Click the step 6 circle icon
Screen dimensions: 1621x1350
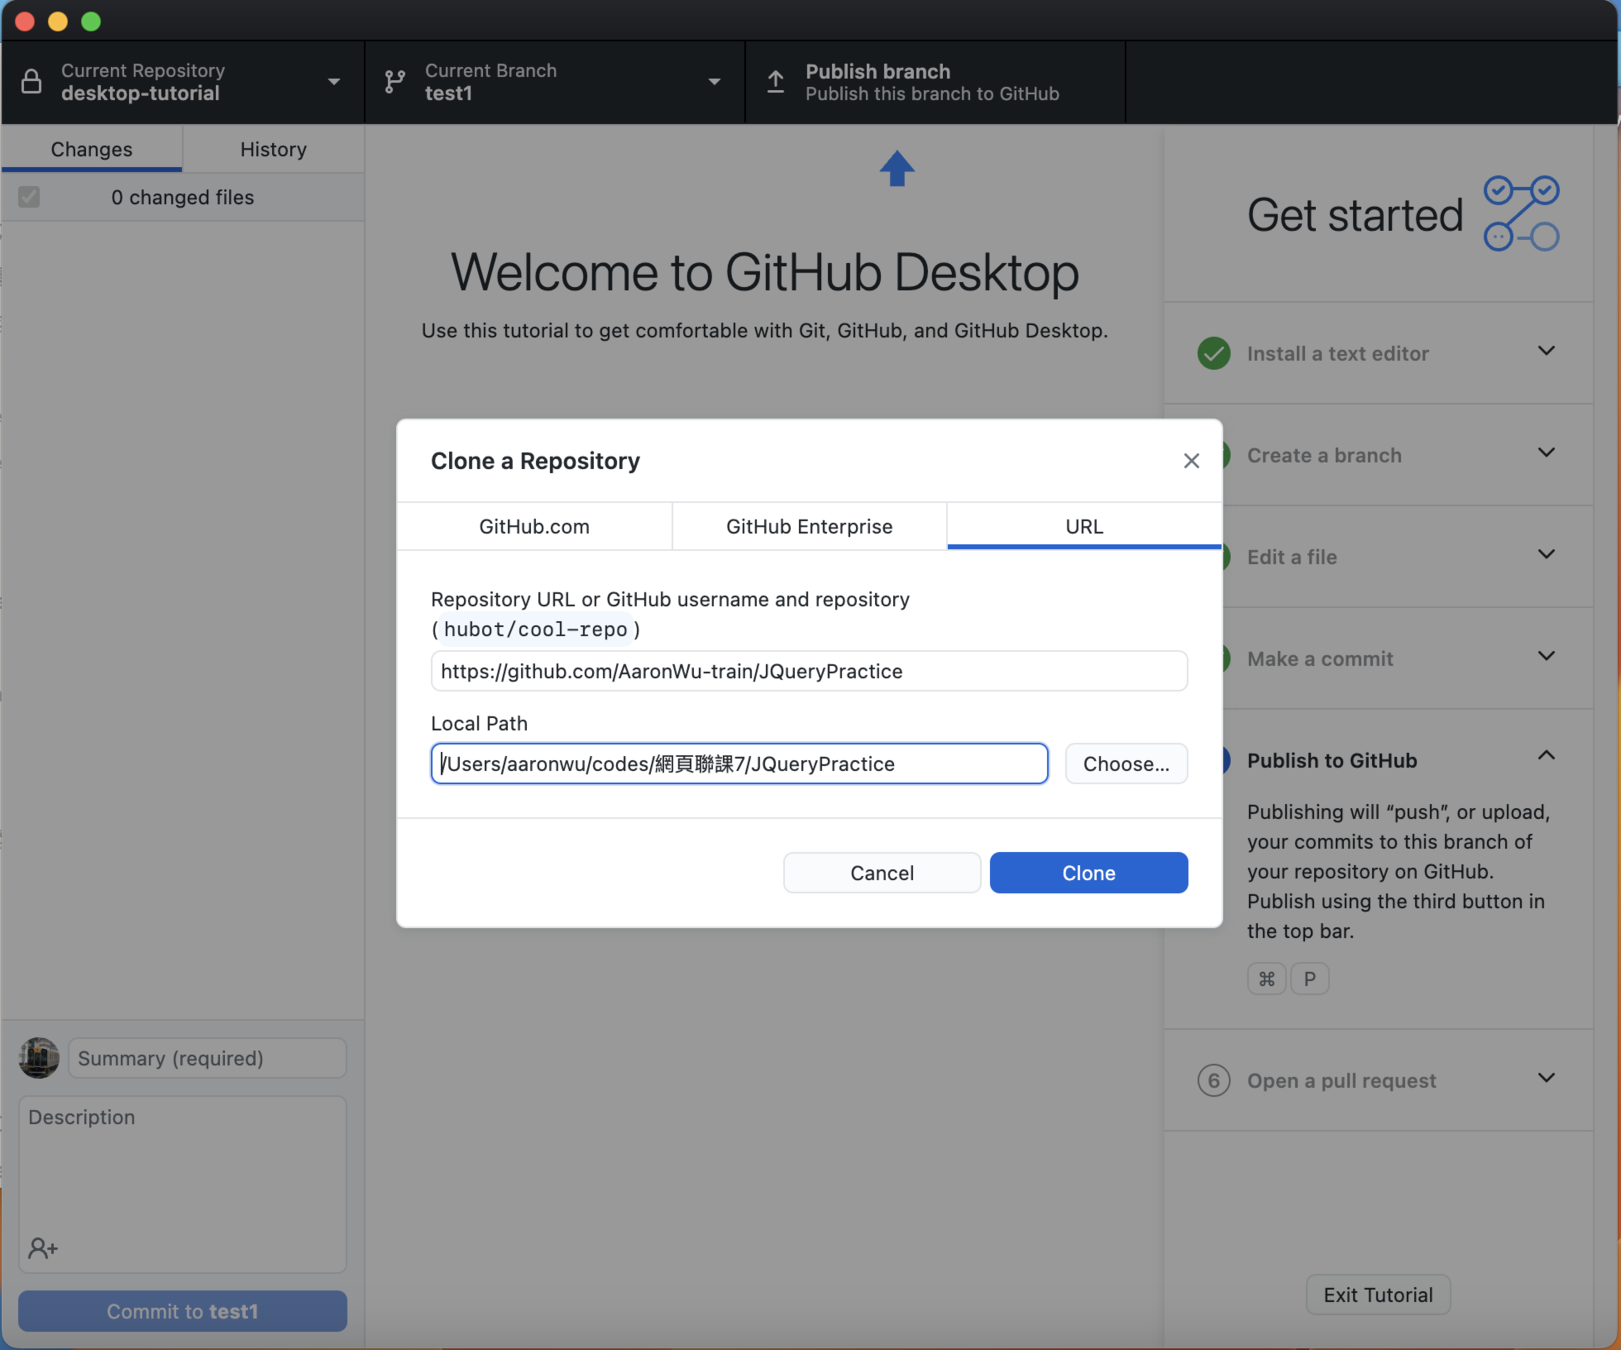(x=1213, y=1080)
